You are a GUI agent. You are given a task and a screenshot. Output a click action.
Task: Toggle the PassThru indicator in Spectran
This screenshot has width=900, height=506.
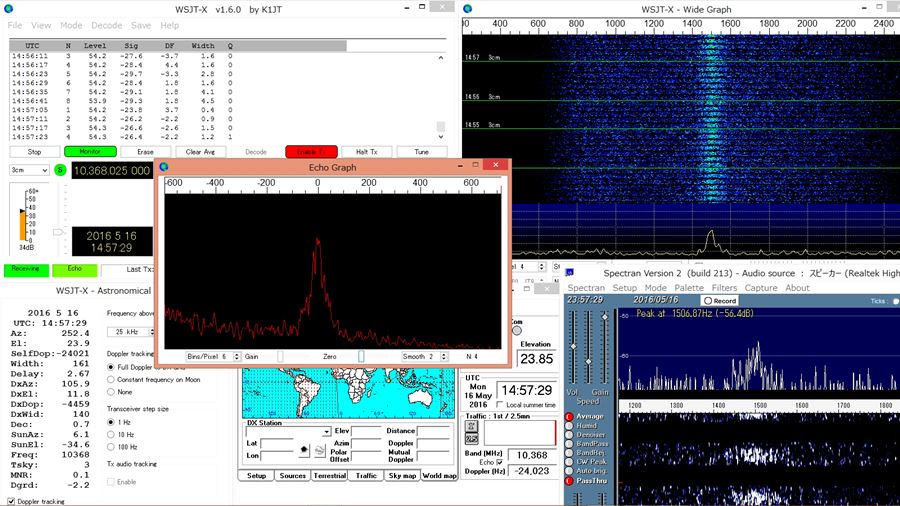[x=569, y=481]
